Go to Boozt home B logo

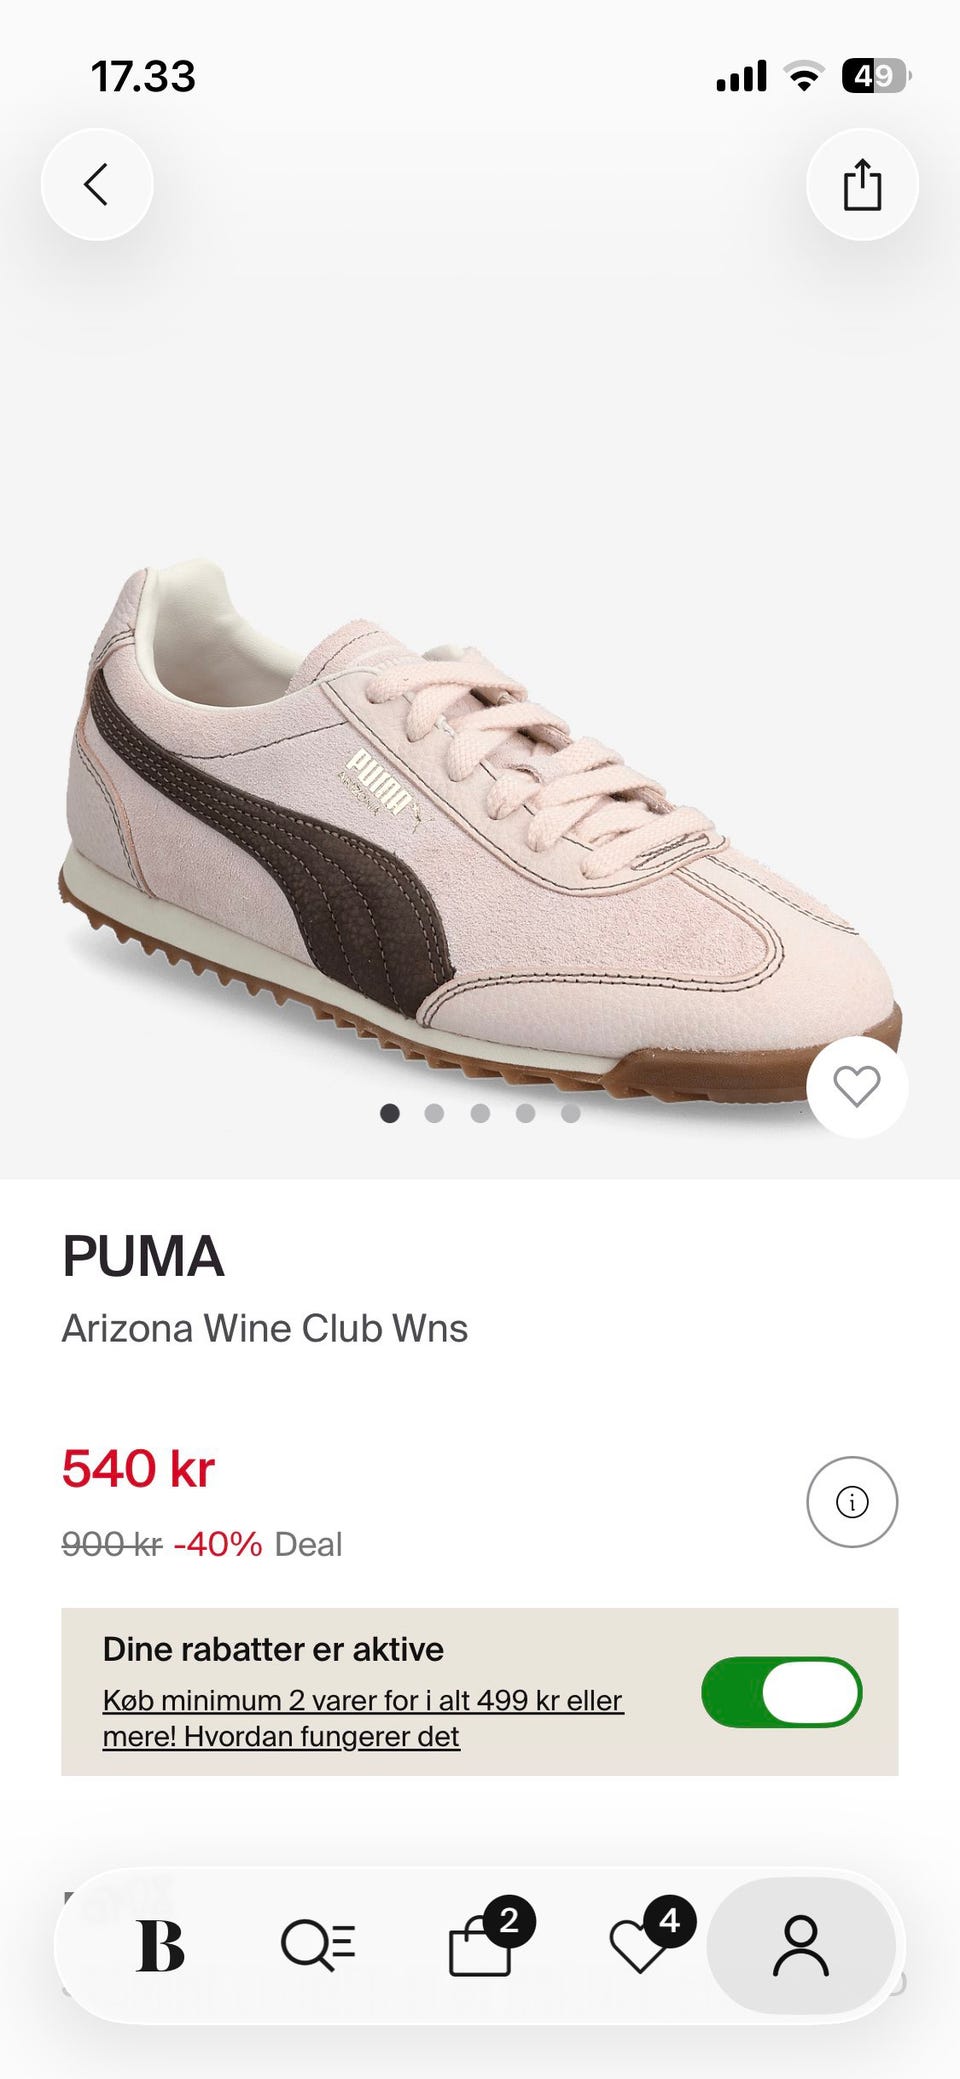point(160,1946)
